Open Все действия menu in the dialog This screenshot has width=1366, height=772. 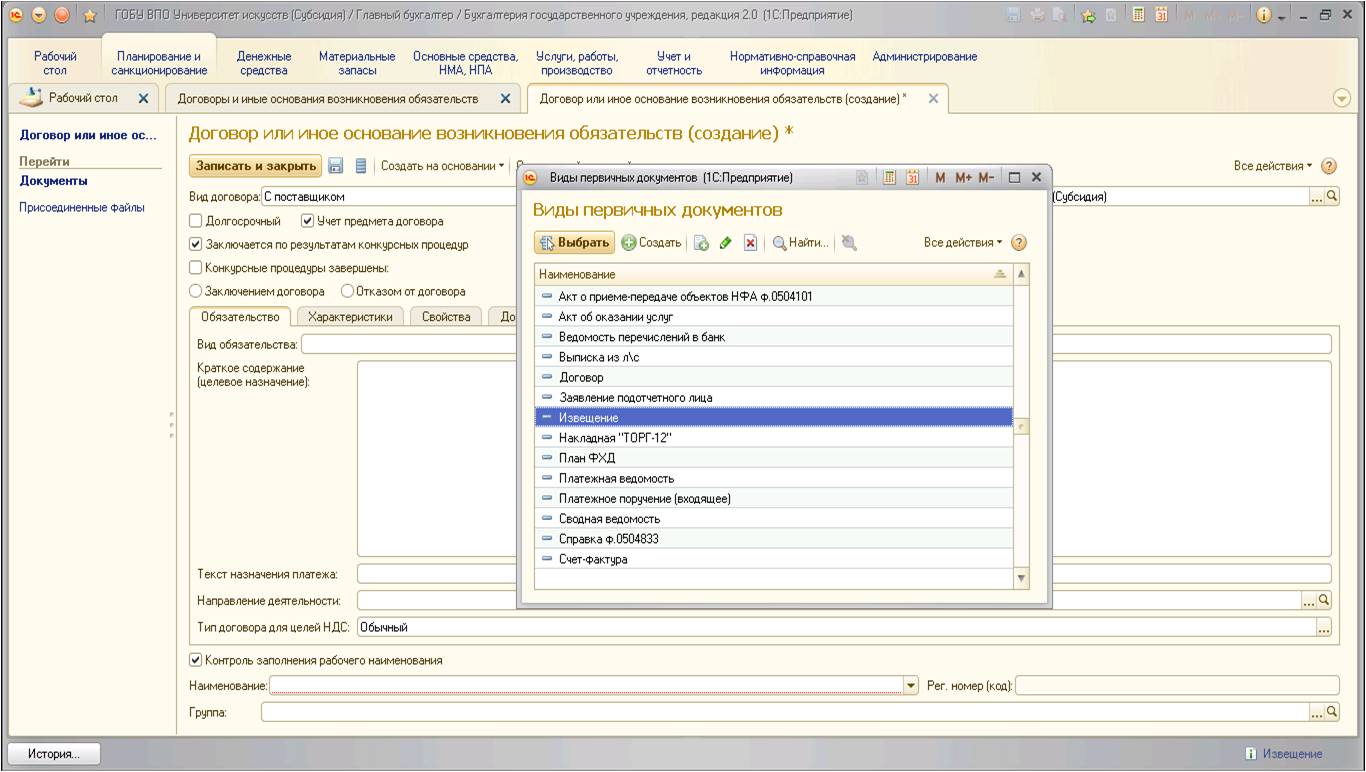[963, 243]
